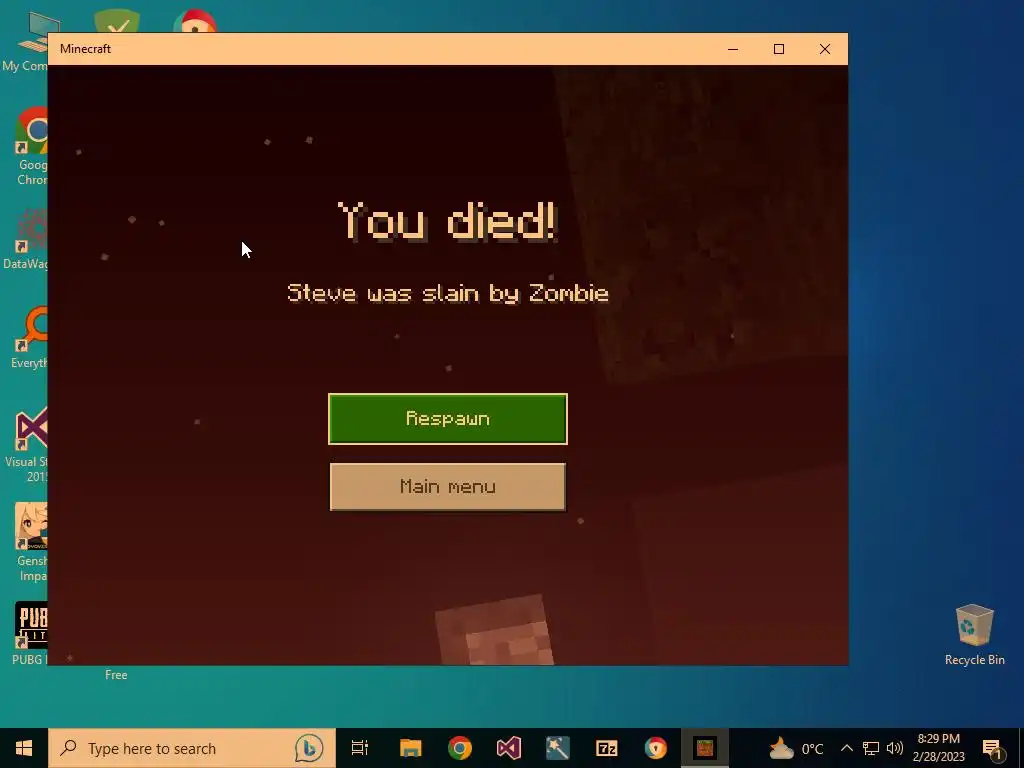
Task: Select the My Computer desktop icon
Action: click(x=26, y=42)
